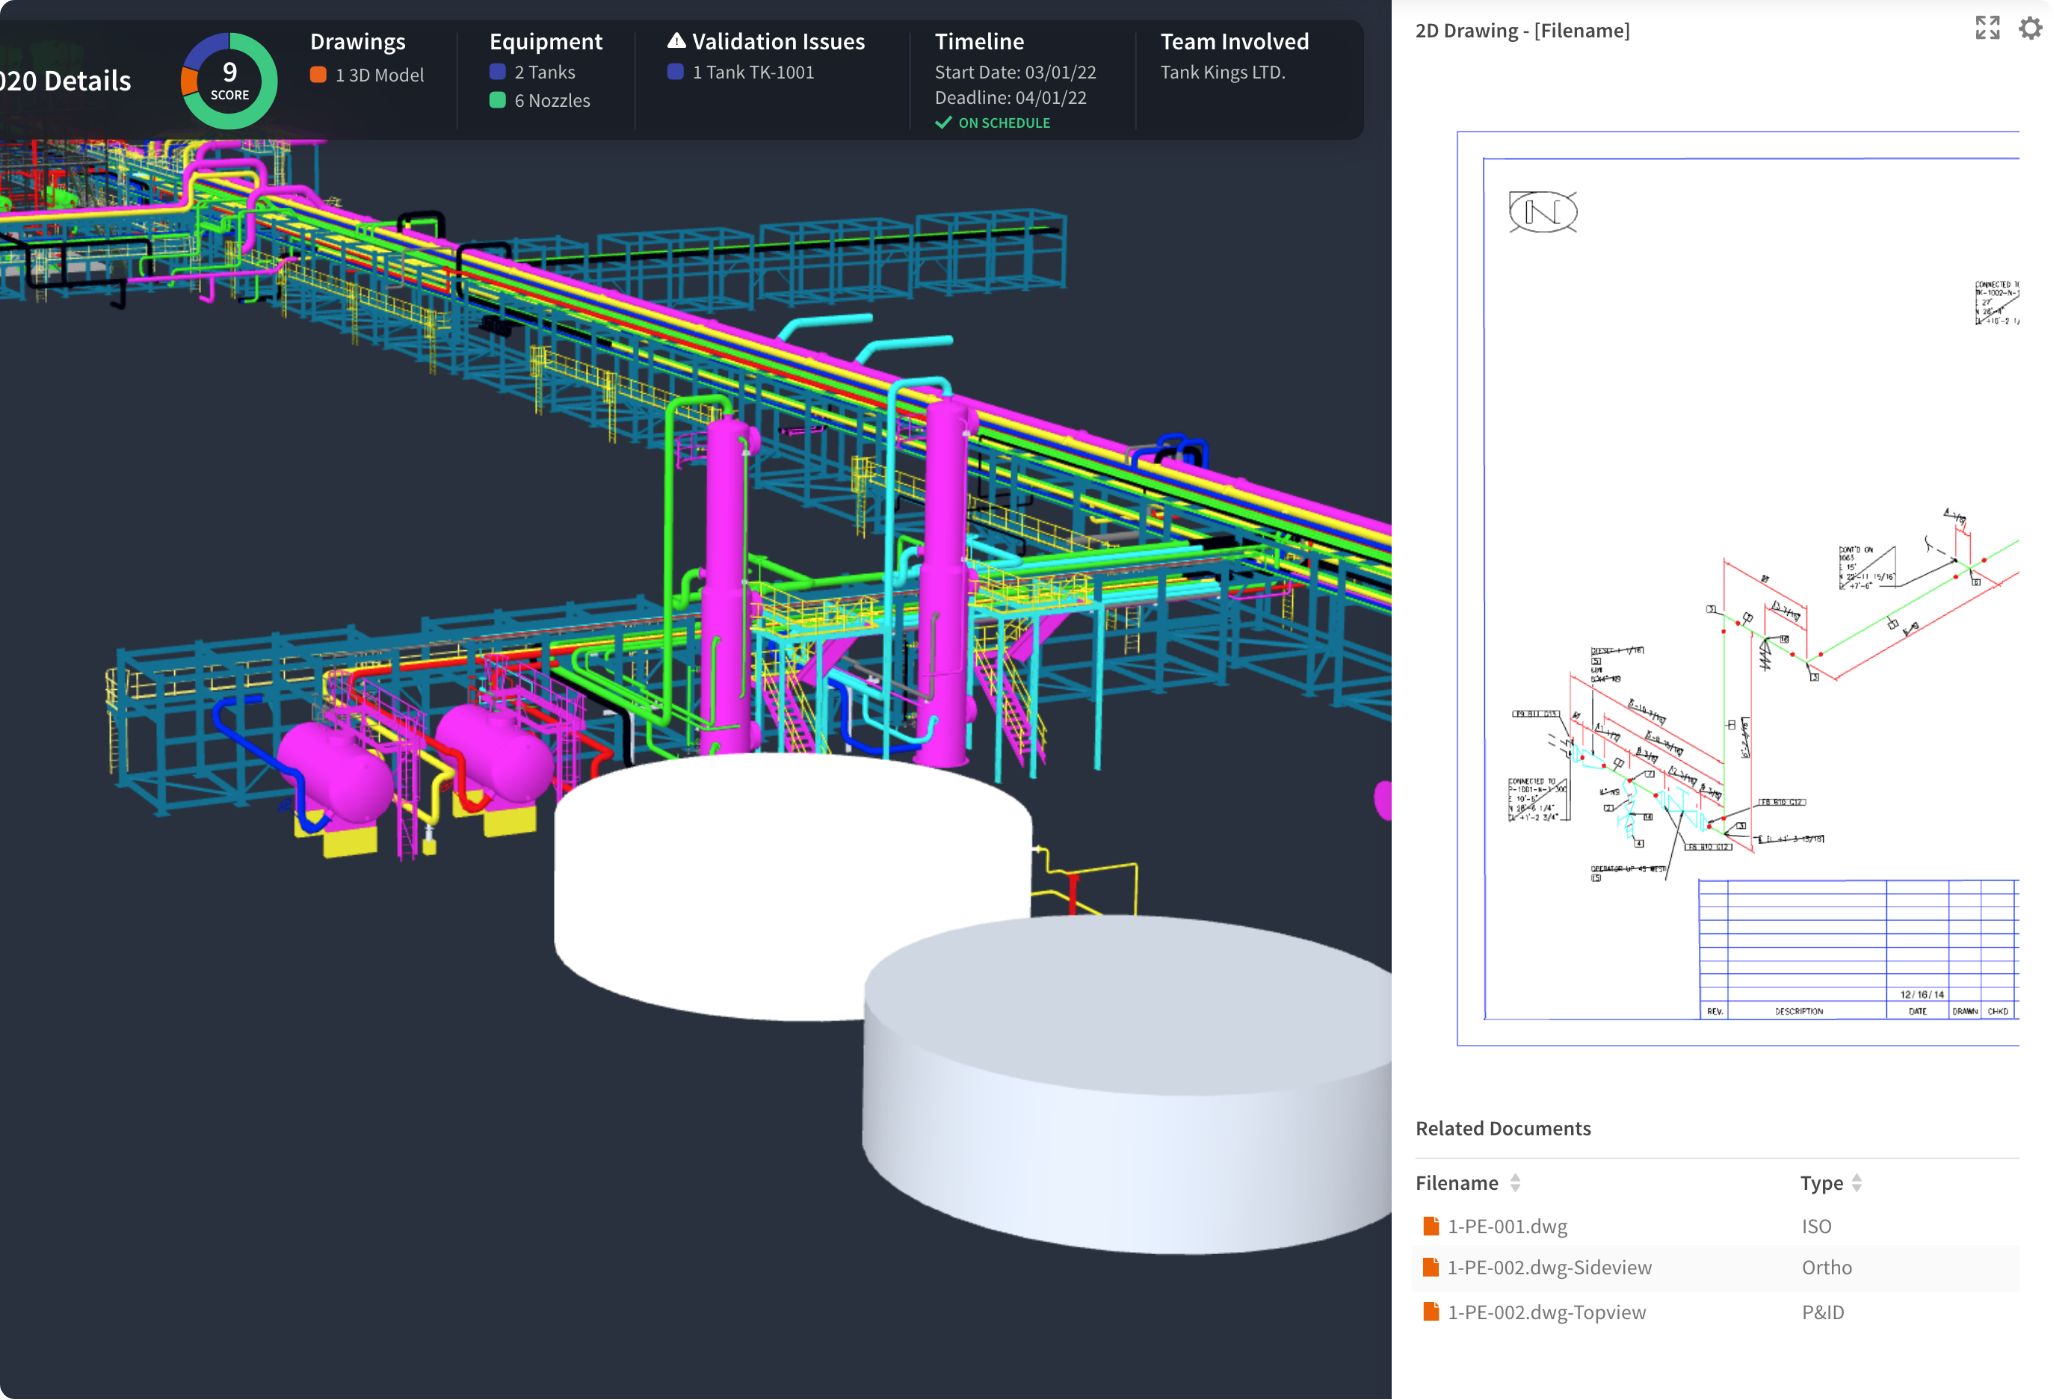
Task: Sort the Type column in Related Documents
Action: (1858, 1183)
